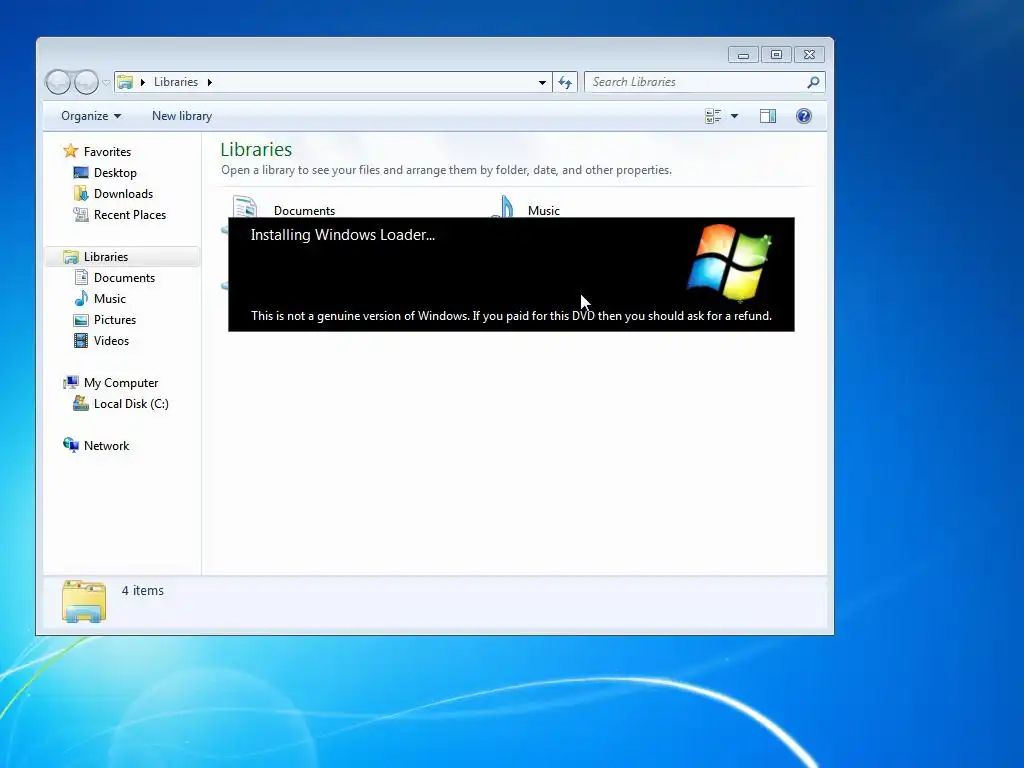Click Change your view icon

point(713,116)
